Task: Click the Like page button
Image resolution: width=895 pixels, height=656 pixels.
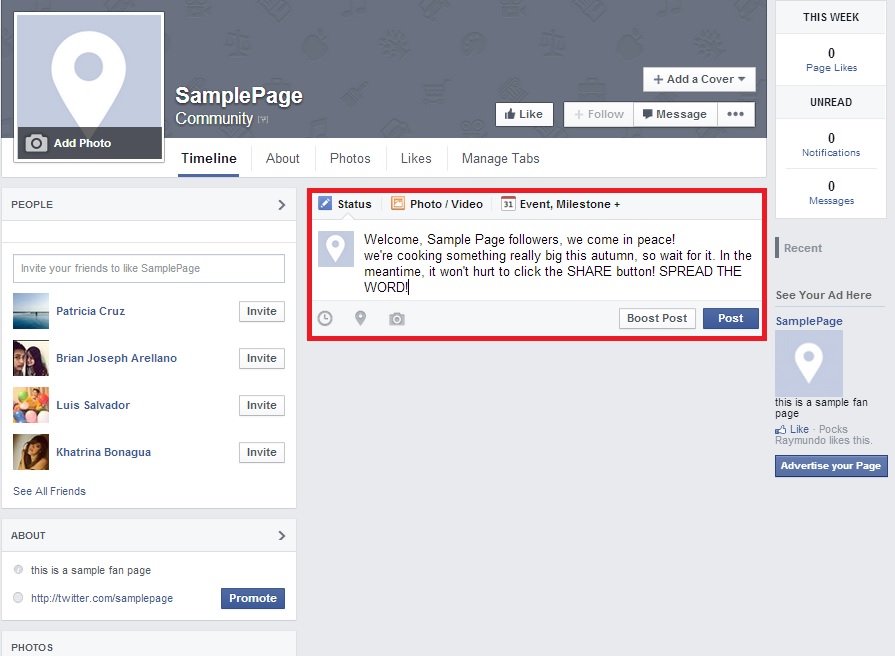Action: (524, 114)
